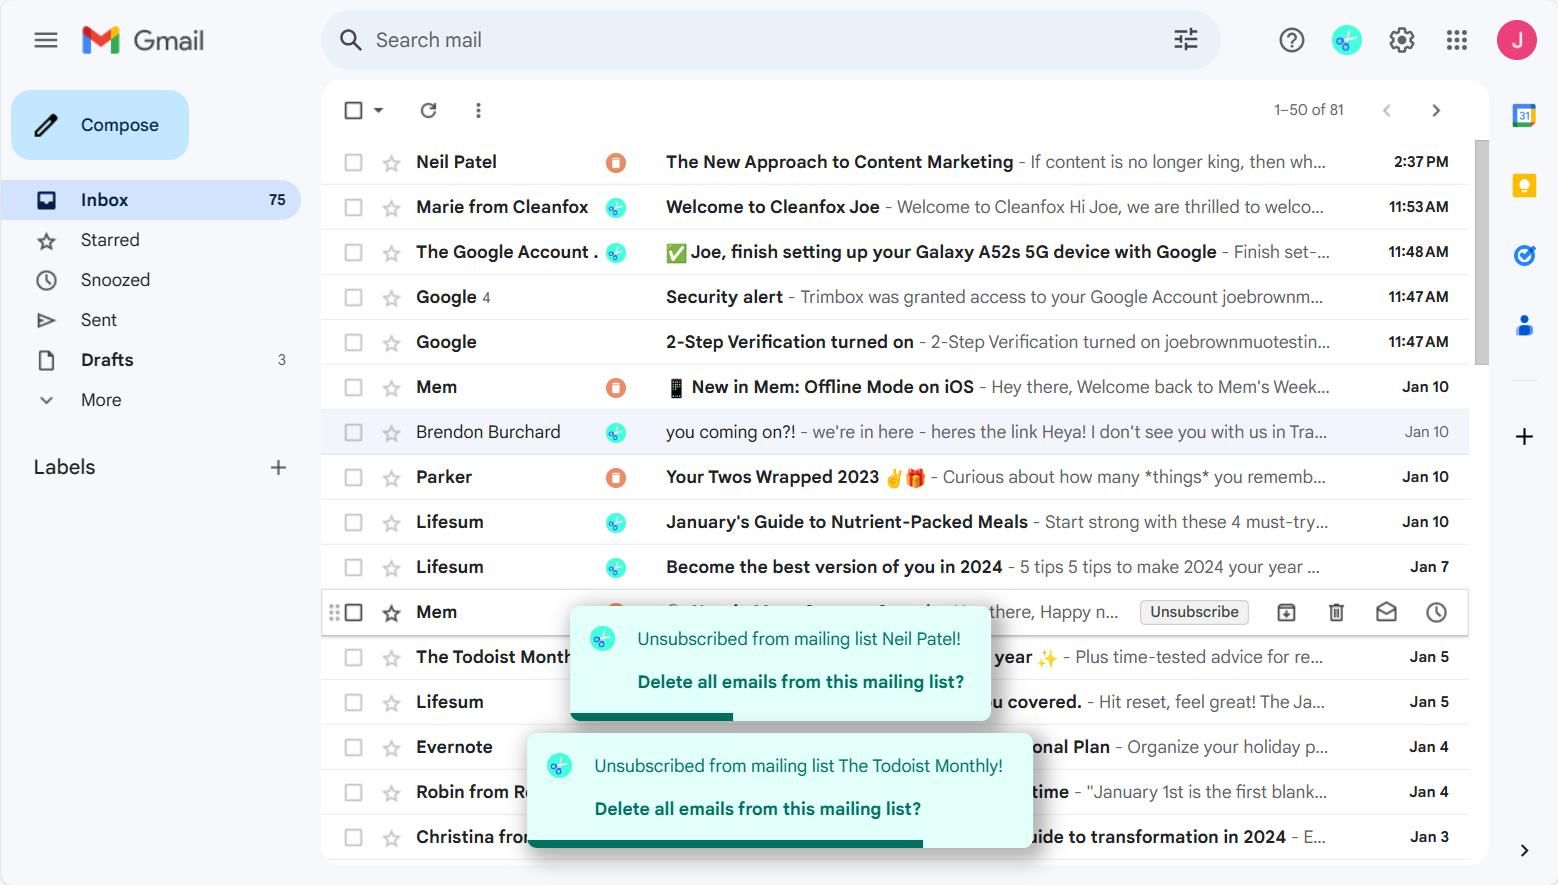1558x885 pixels.
Task: Star the email from Brendon Burchard
Action: coord(390,431)
